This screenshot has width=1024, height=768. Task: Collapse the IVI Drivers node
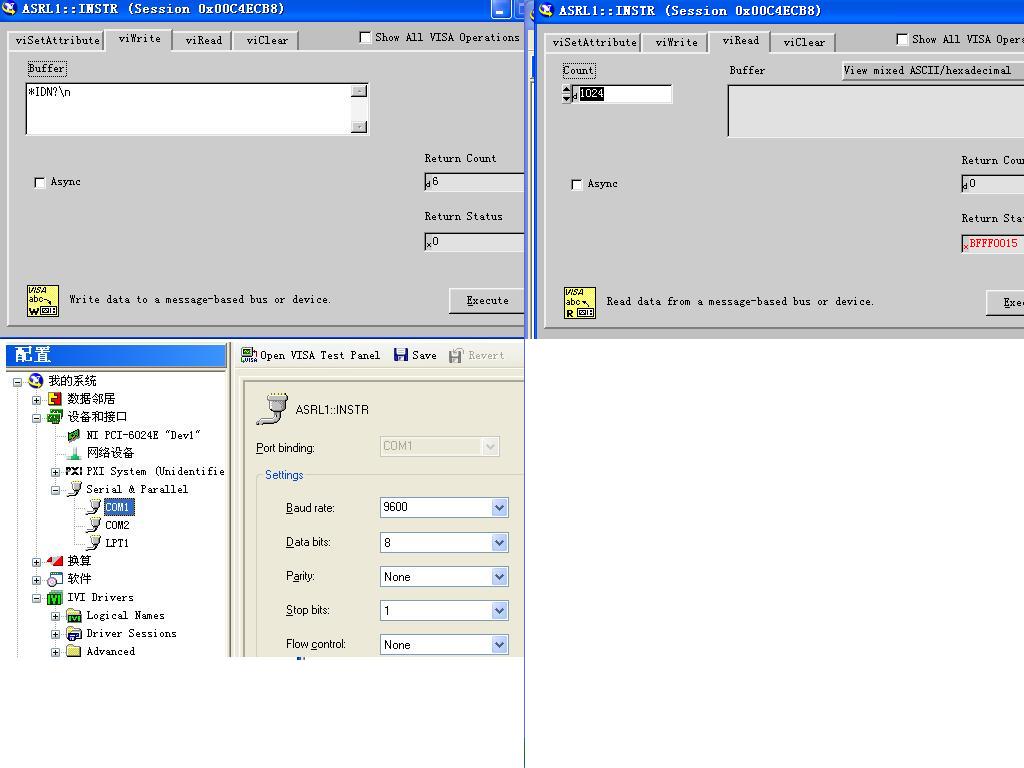click(x=37, y=598)
